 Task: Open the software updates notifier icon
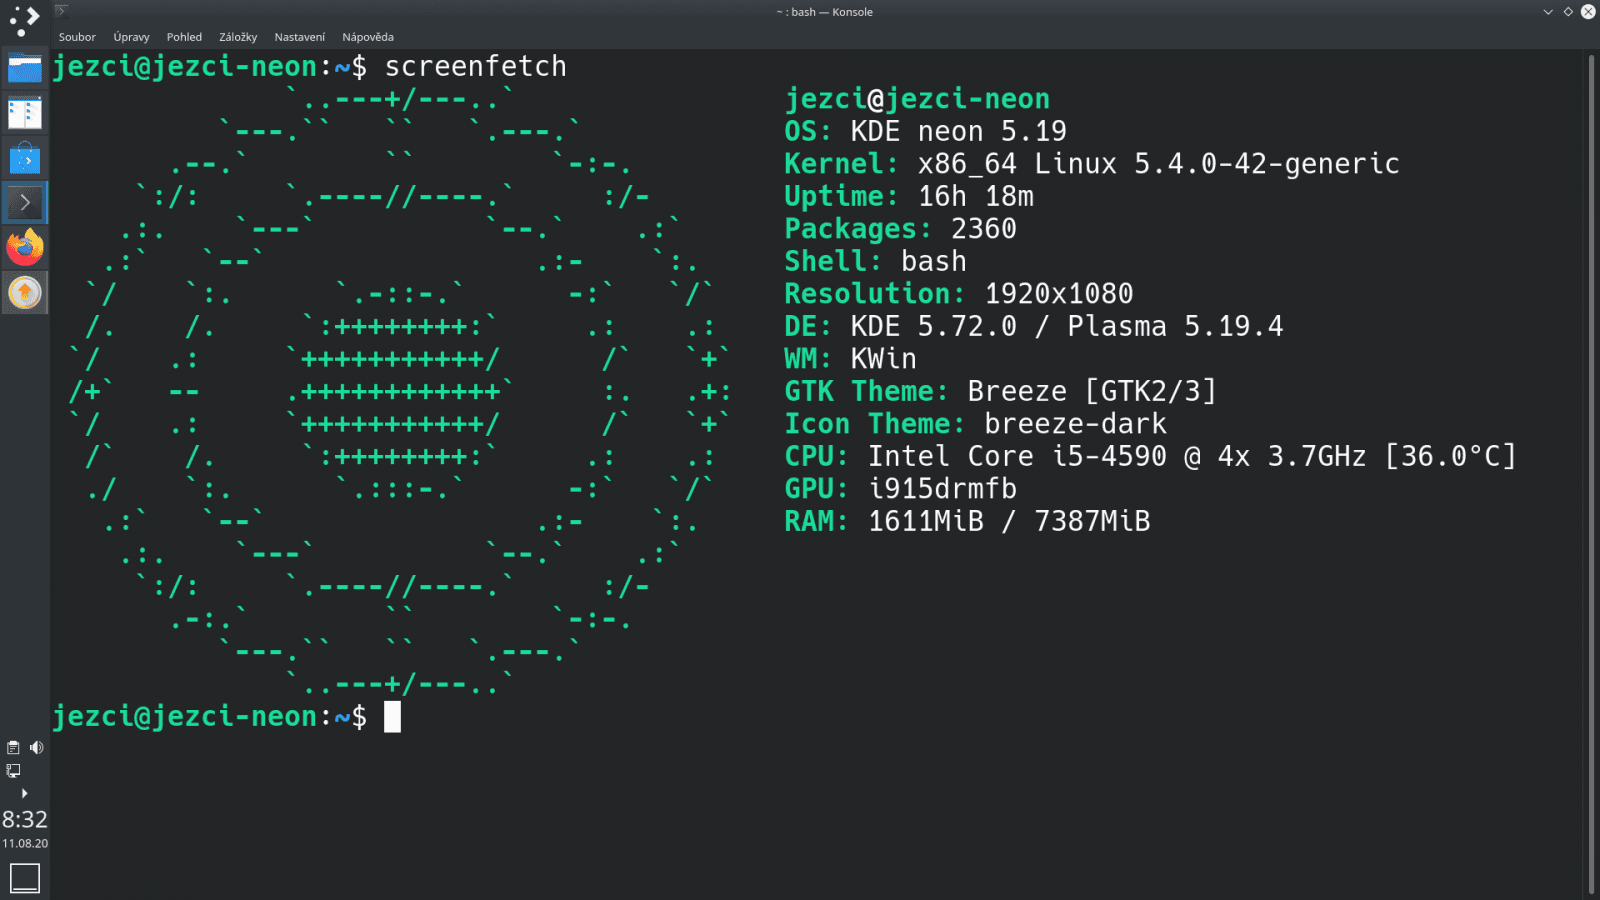click(x=24, y=292)
